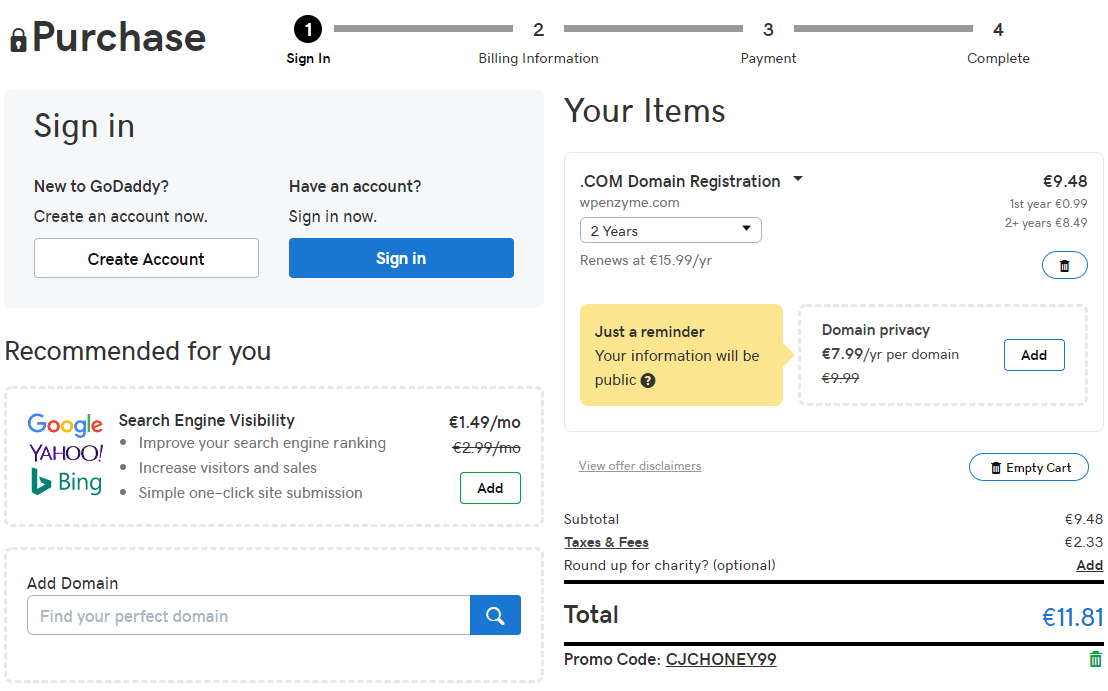Click the Have an account? text
Image resolution: width=1108 pixels, height=691 pixels.
coord(355,187)
